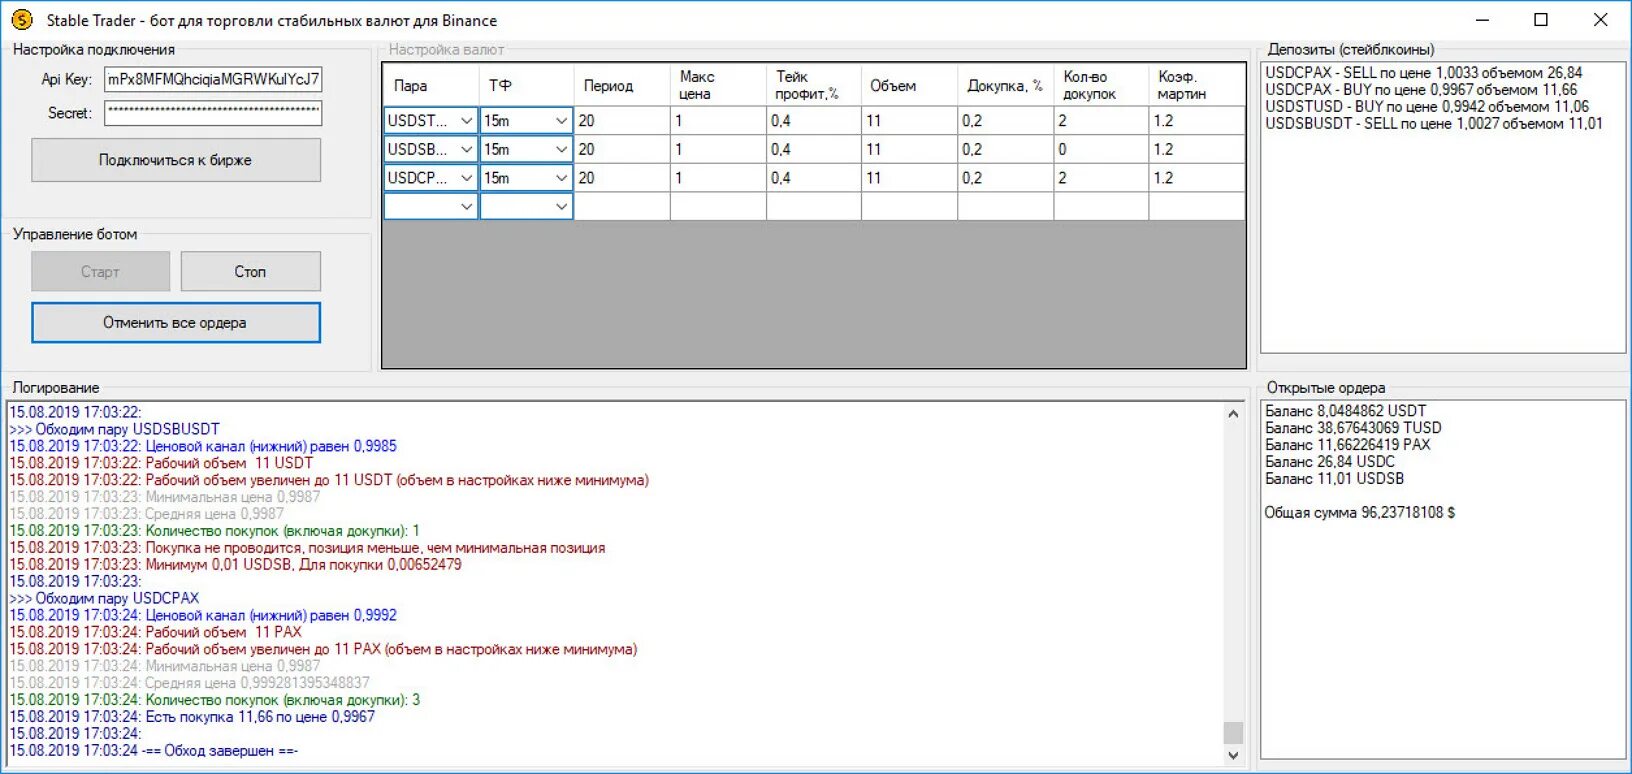
Task: Click 'Баланс 26,84 USDC' line
Action: click(x=1329, y=462)
